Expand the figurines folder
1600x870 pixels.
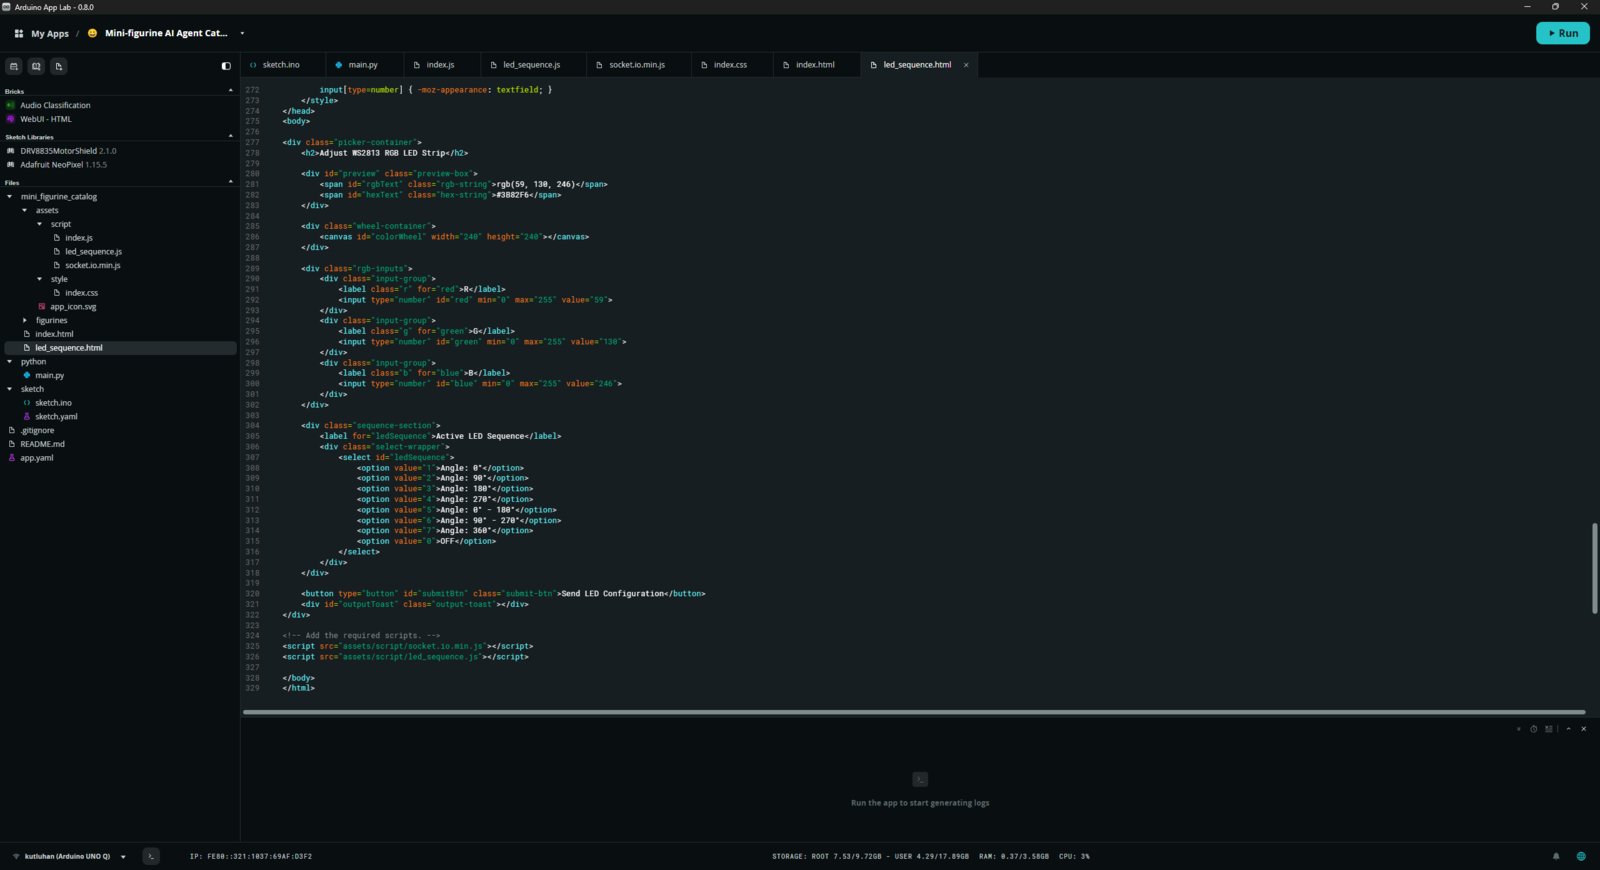pos(25,320)
